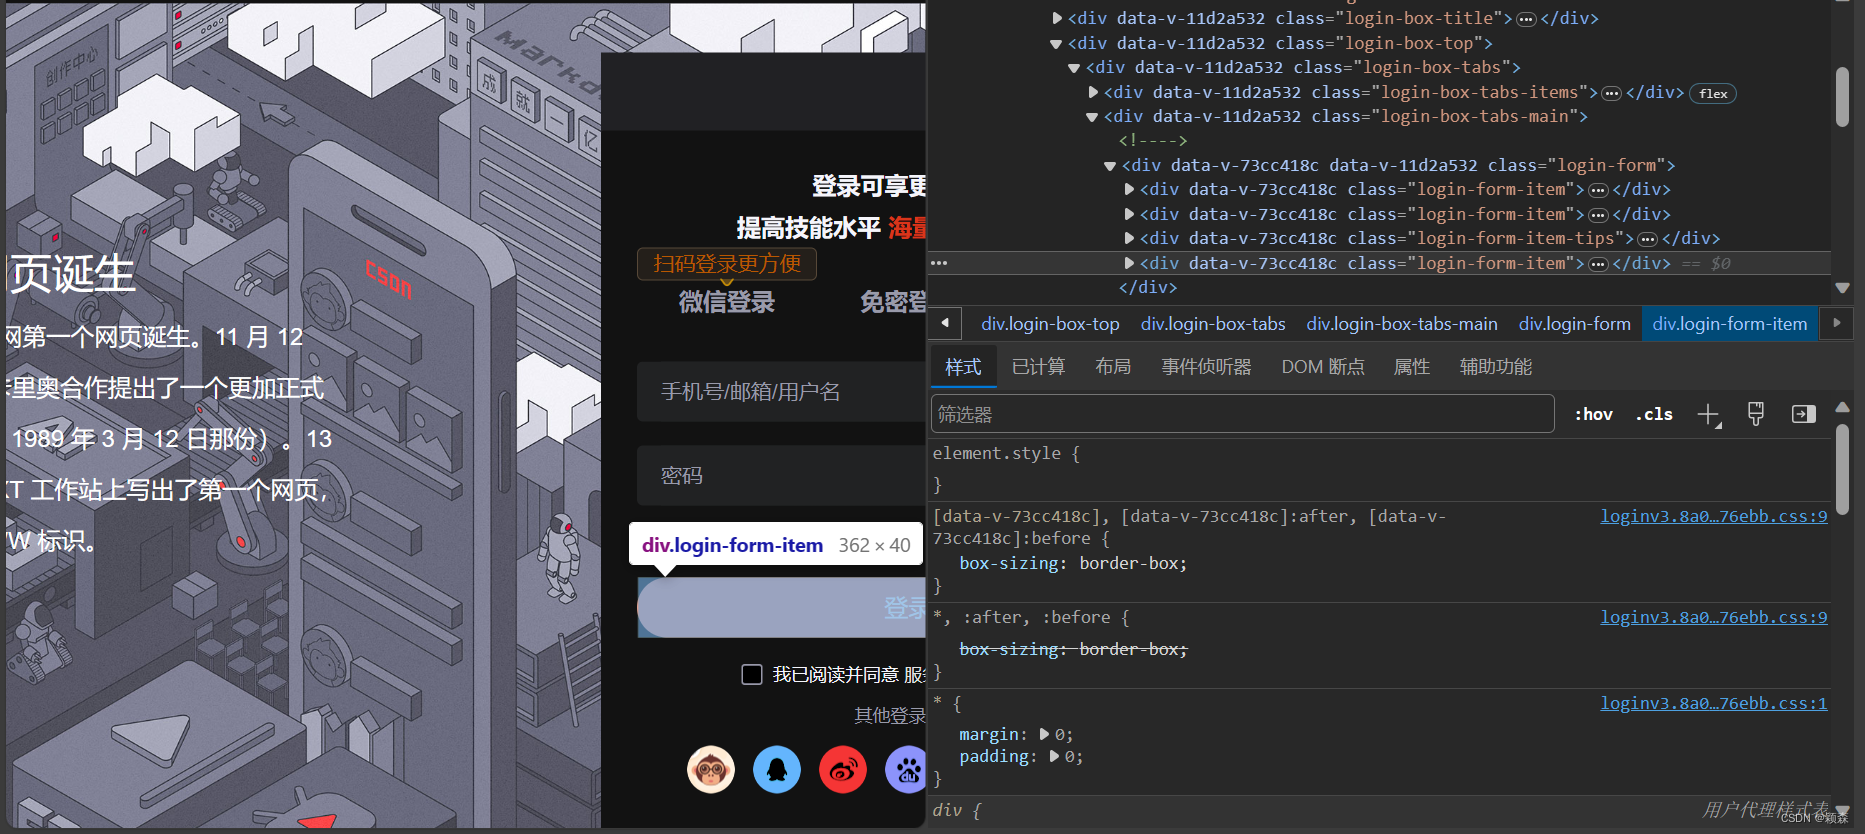Select 微信登录 login tab

[727, 302]
